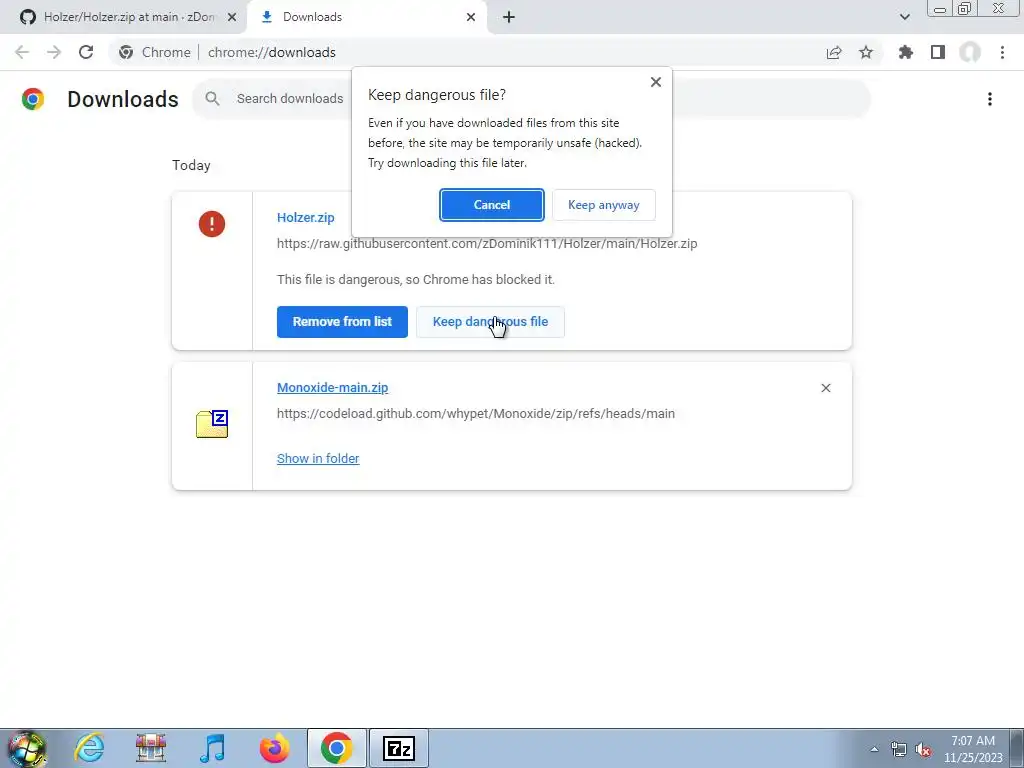Open the Extensions puzzle icon
Image resolution: width=1024 pixels, height=768 pixels.
click(906, 52)
